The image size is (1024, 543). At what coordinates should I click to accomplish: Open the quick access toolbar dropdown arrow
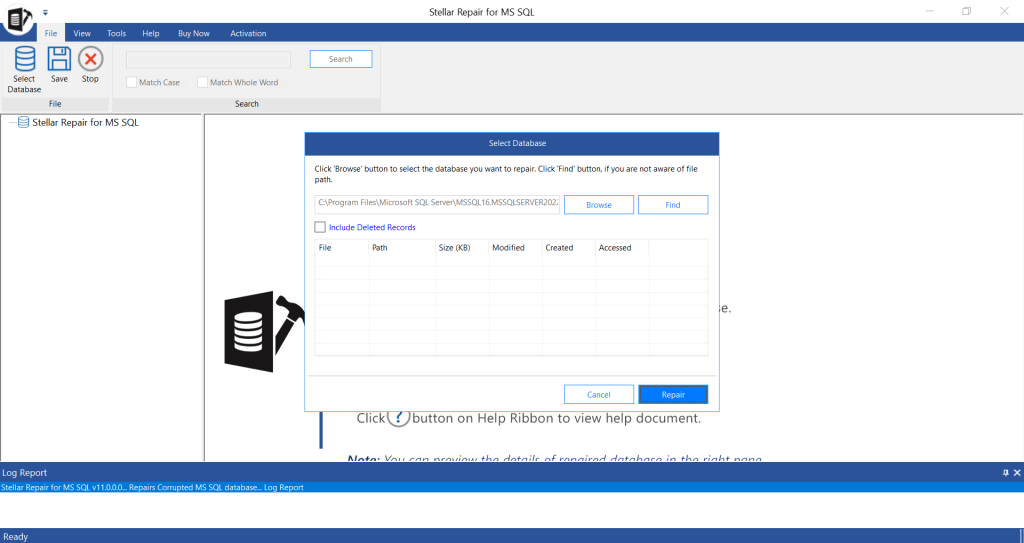pos(45,12)
